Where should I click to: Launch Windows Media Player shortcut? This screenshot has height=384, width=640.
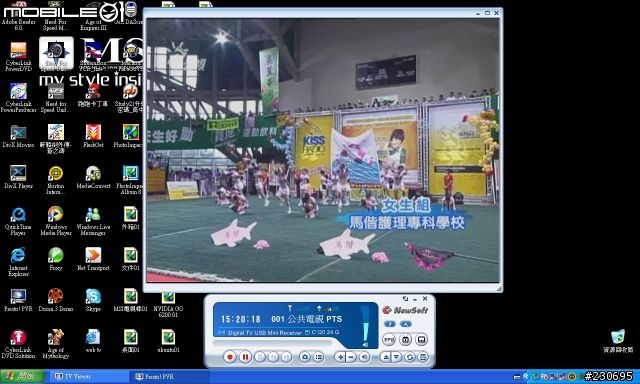click(x=56, y=222)
